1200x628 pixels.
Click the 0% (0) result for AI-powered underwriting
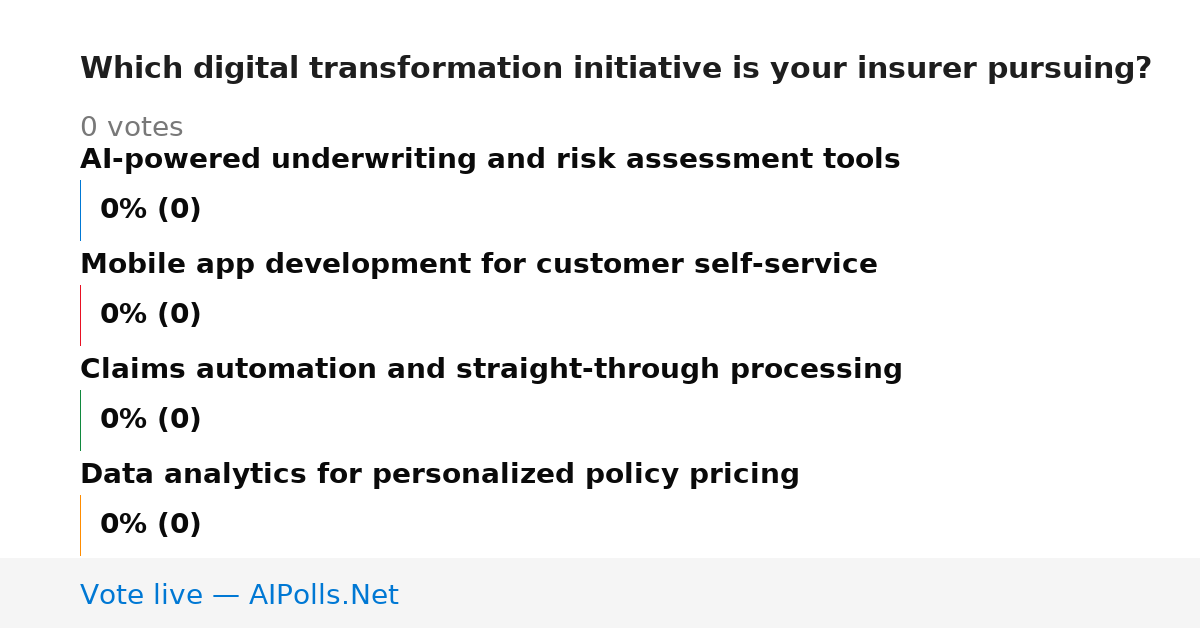coord(151,210)
